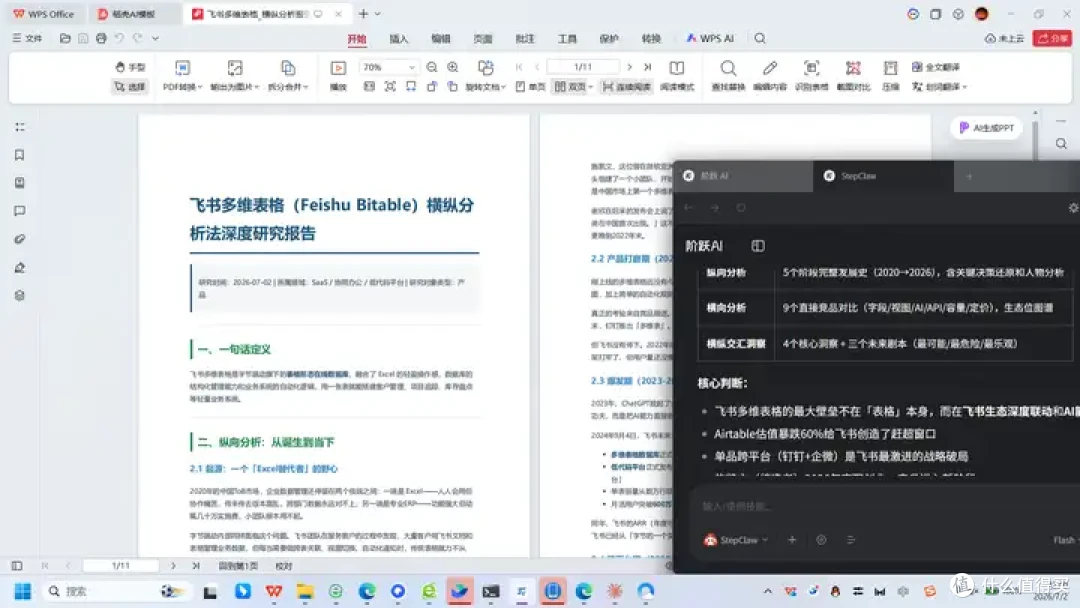Open a new tab with the plus button

click(363, 14)
